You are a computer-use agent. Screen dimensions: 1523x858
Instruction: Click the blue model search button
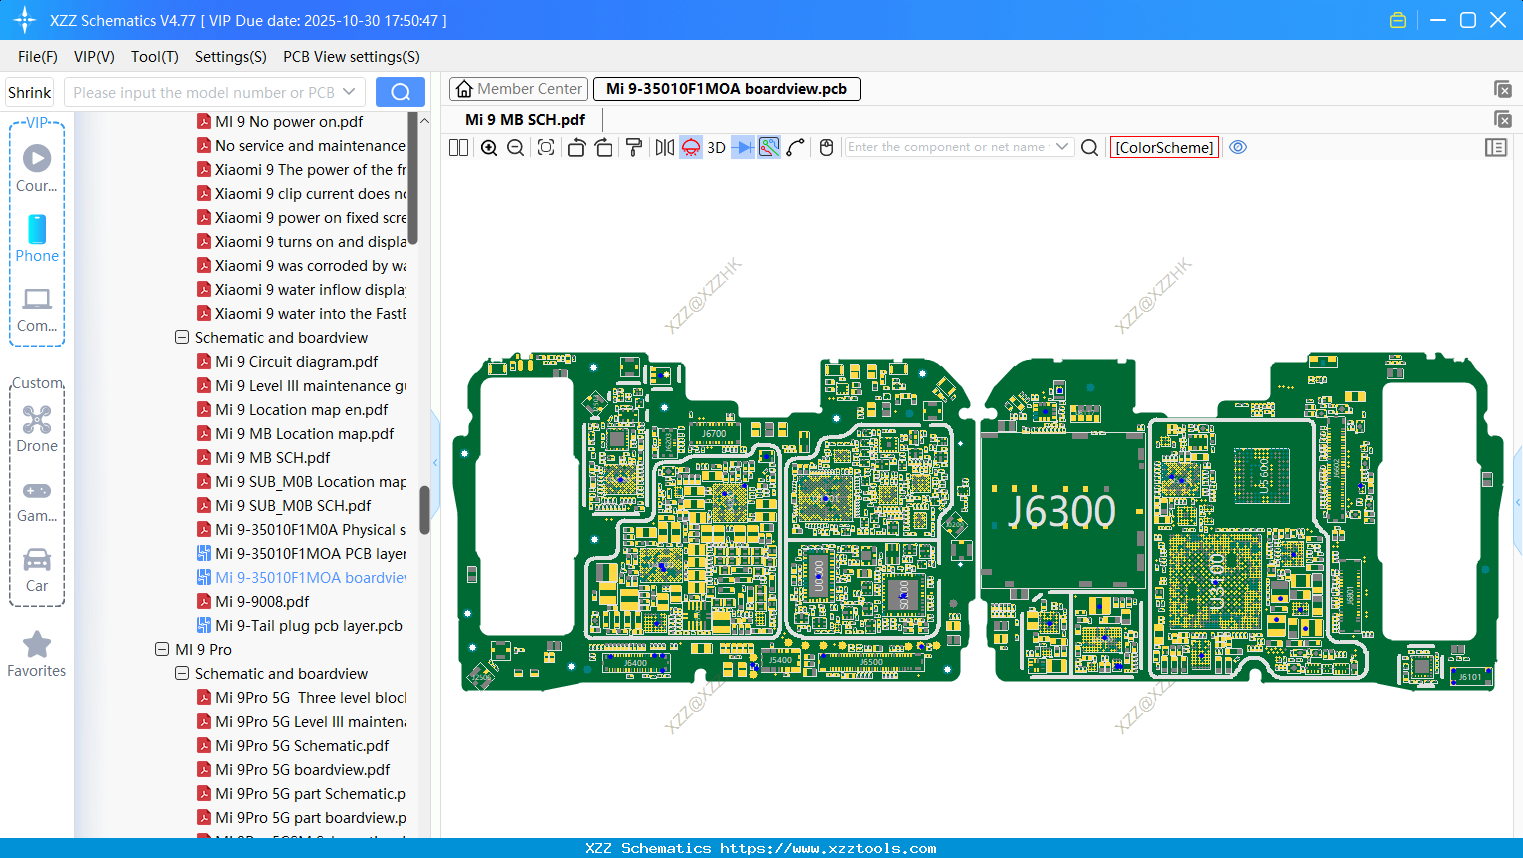tap(400, 92)
